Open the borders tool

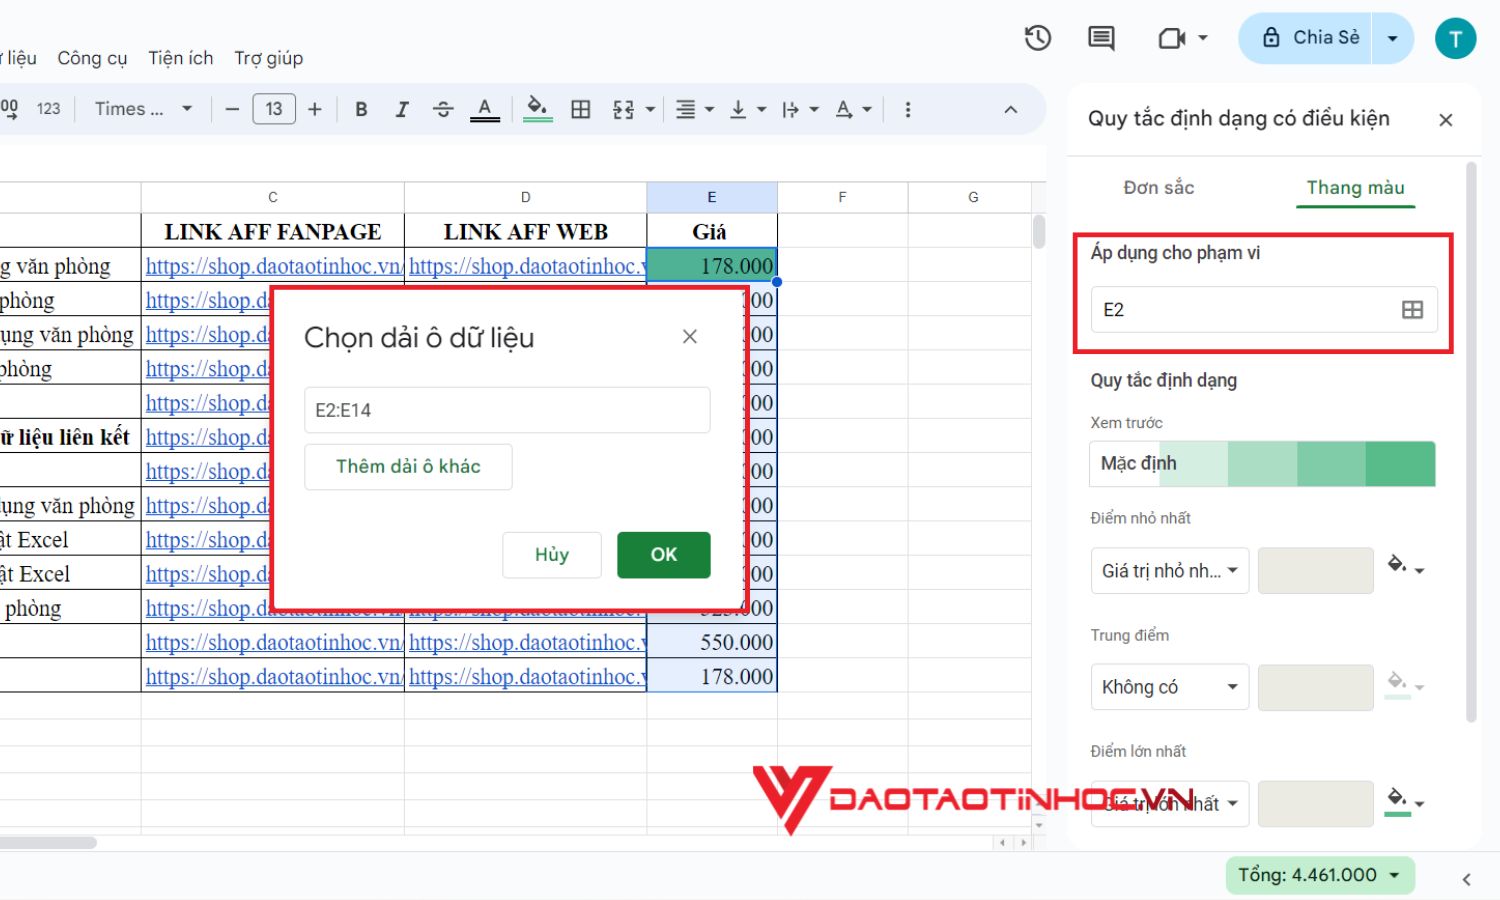[580, 109]
